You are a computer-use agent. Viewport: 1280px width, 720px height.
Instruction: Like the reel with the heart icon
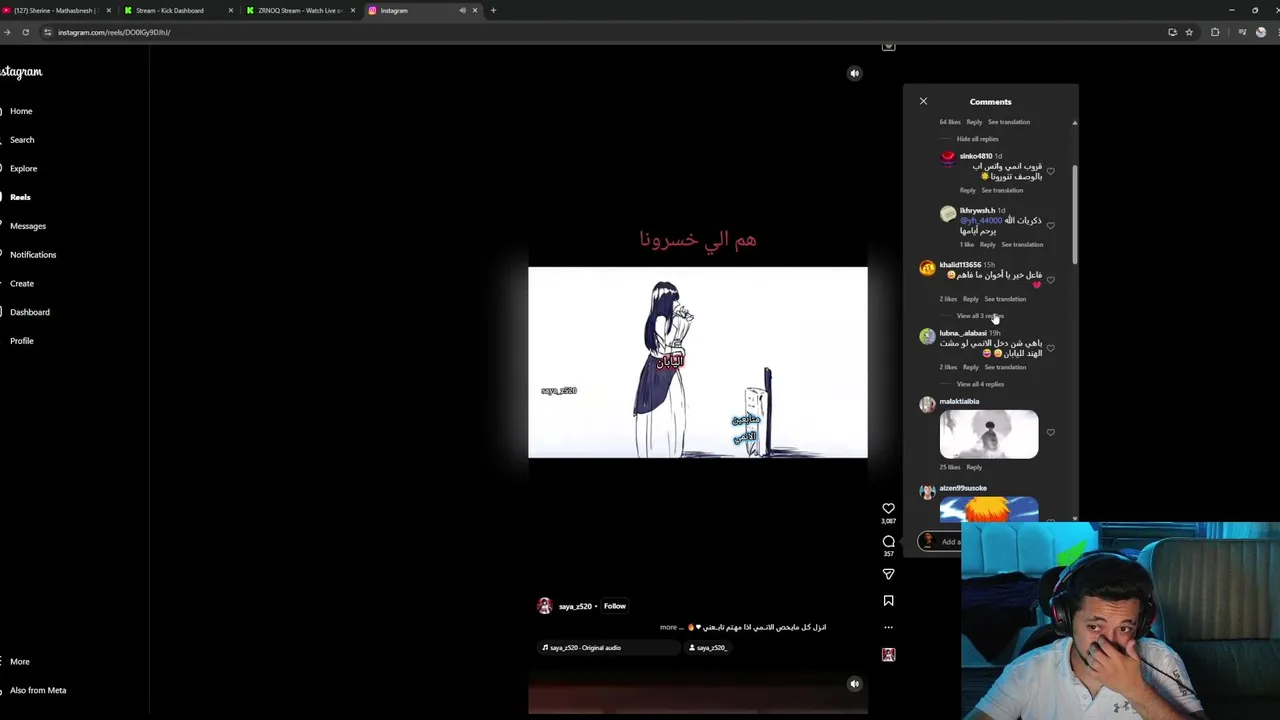[888, 508]
